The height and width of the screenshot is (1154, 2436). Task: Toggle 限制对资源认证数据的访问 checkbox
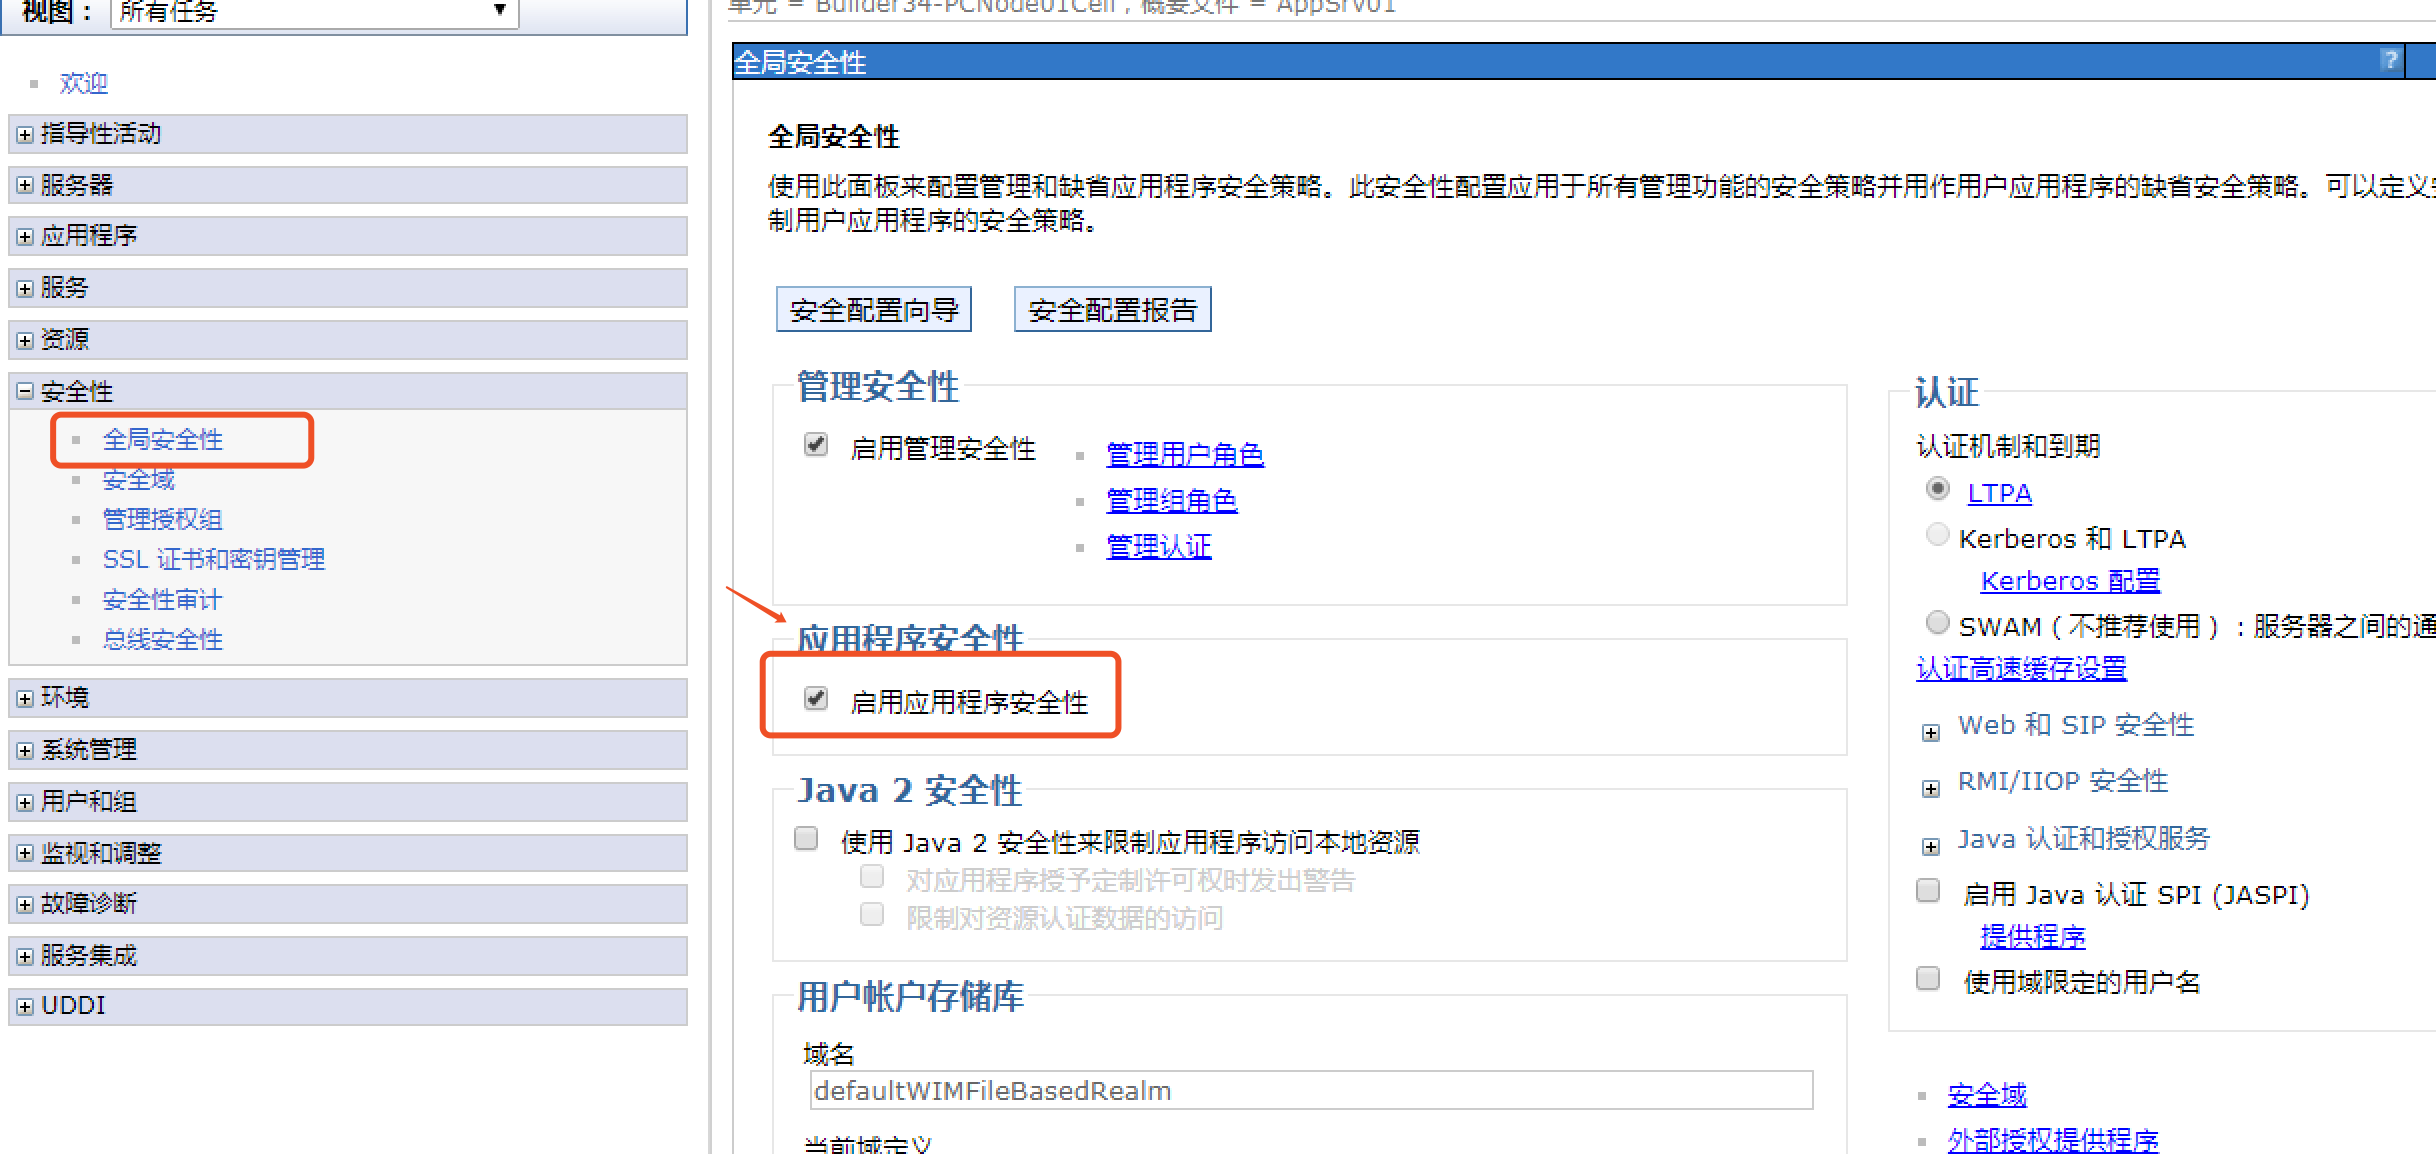[872, 915]
